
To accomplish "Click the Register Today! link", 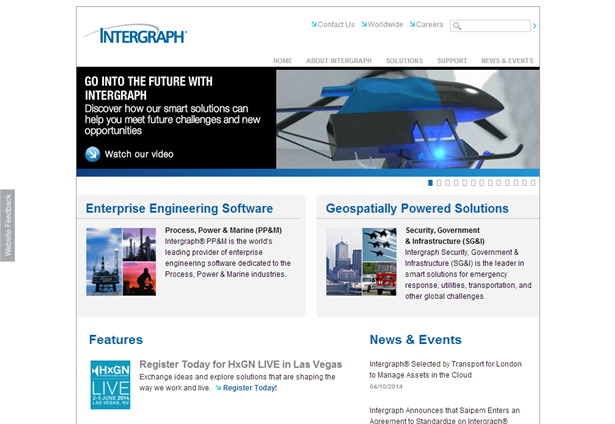I will (x=250, y=388).
